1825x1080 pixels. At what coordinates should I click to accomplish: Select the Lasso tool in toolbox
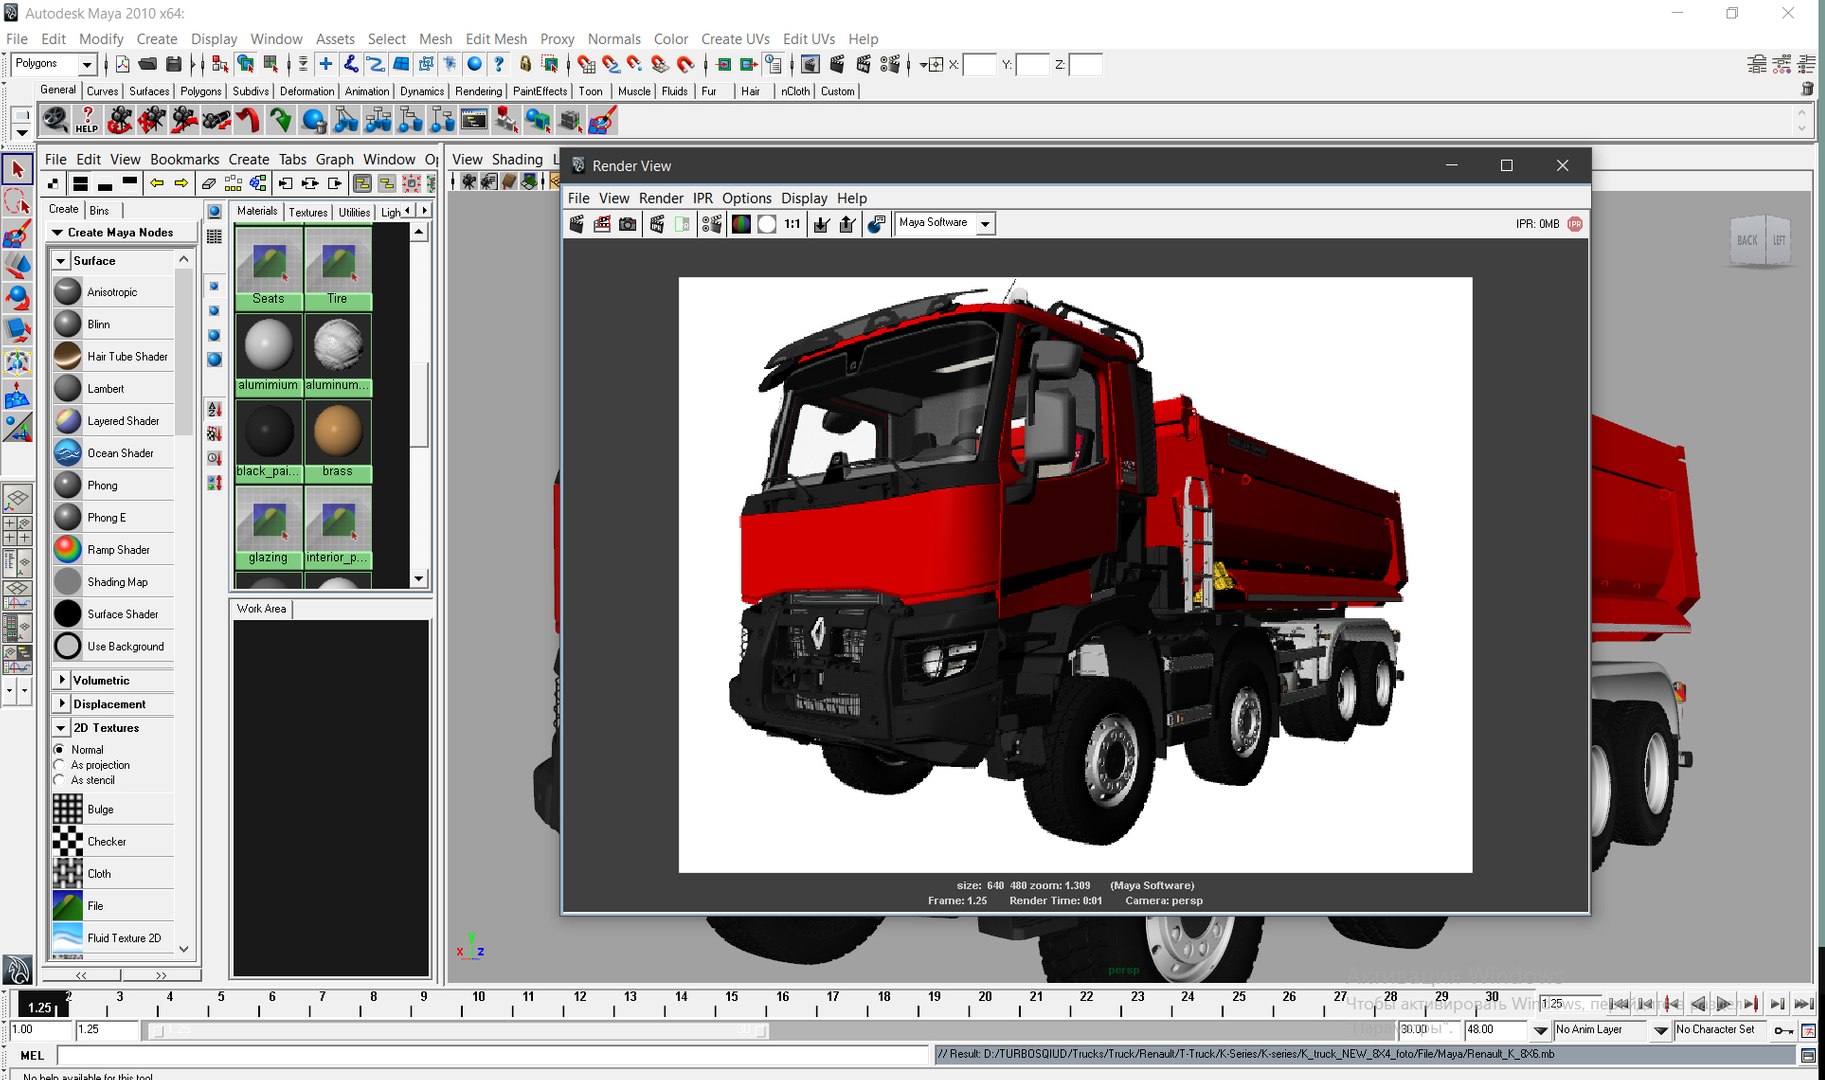17,202
